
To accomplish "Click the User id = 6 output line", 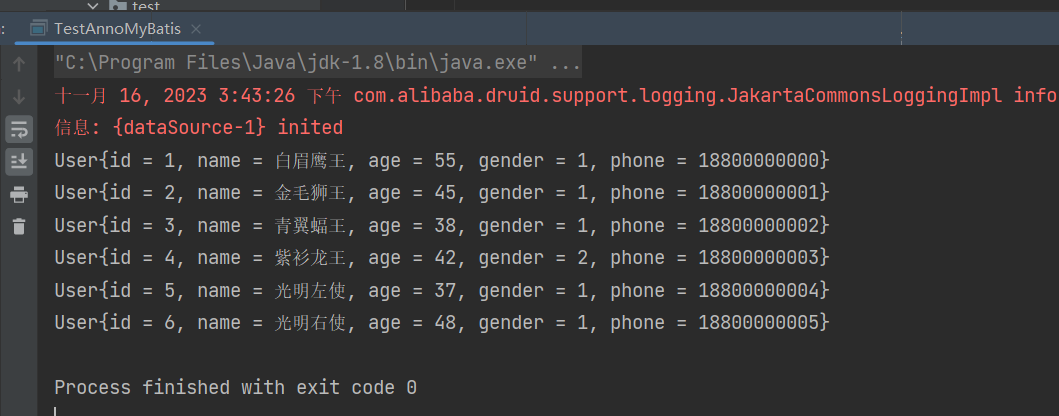I will coord(441,322).
